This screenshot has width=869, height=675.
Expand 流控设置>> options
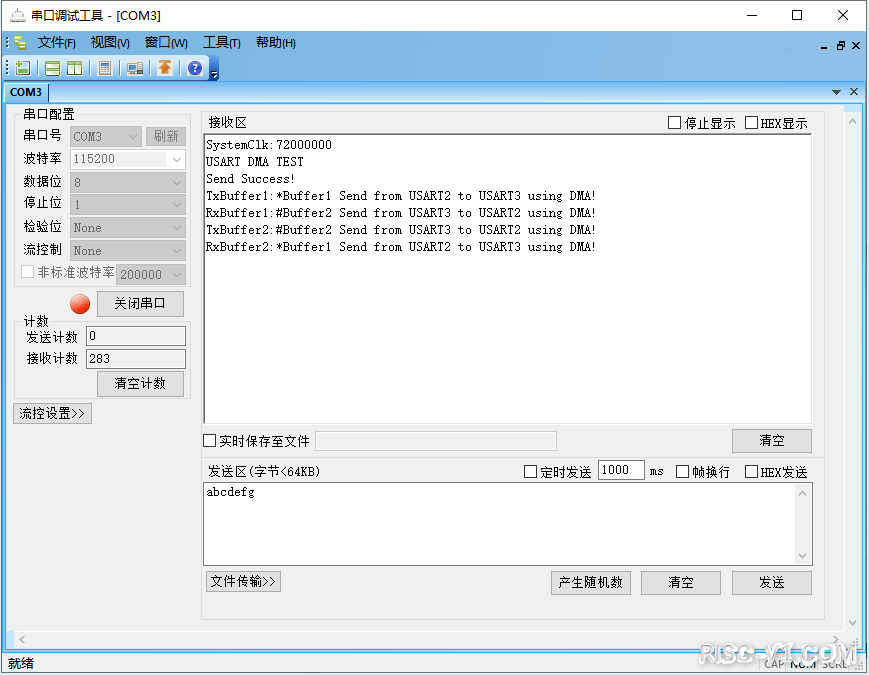(x=52, y=413)
